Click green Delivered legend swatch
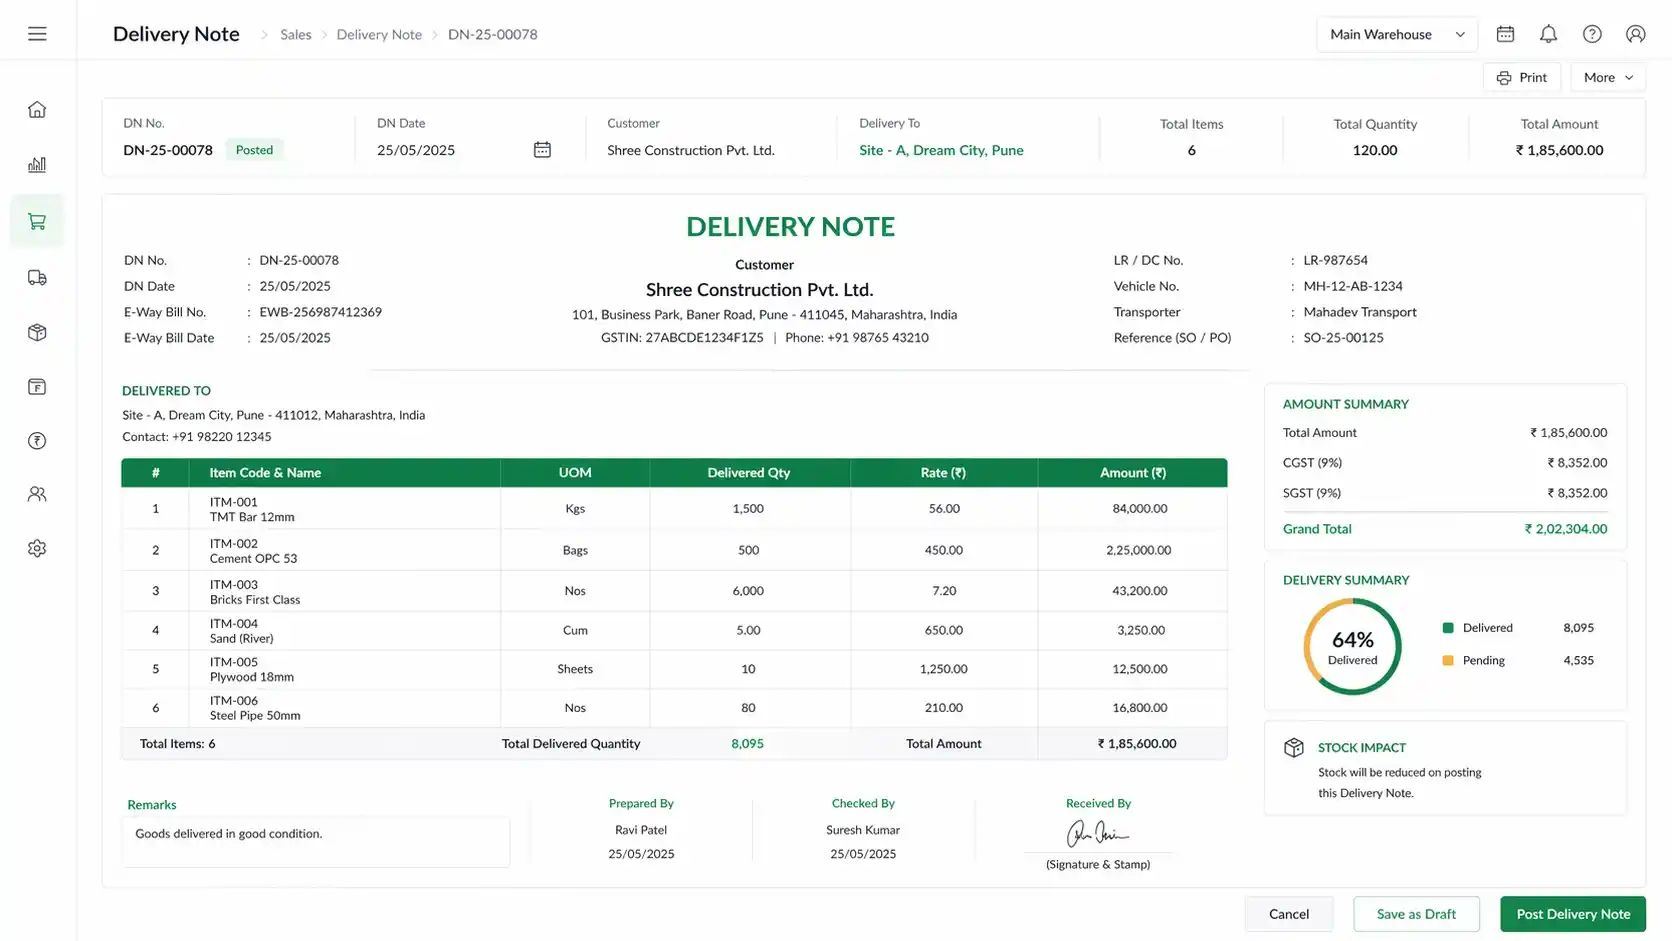The image size is (1672, 941). click(x=1447, y=628)
